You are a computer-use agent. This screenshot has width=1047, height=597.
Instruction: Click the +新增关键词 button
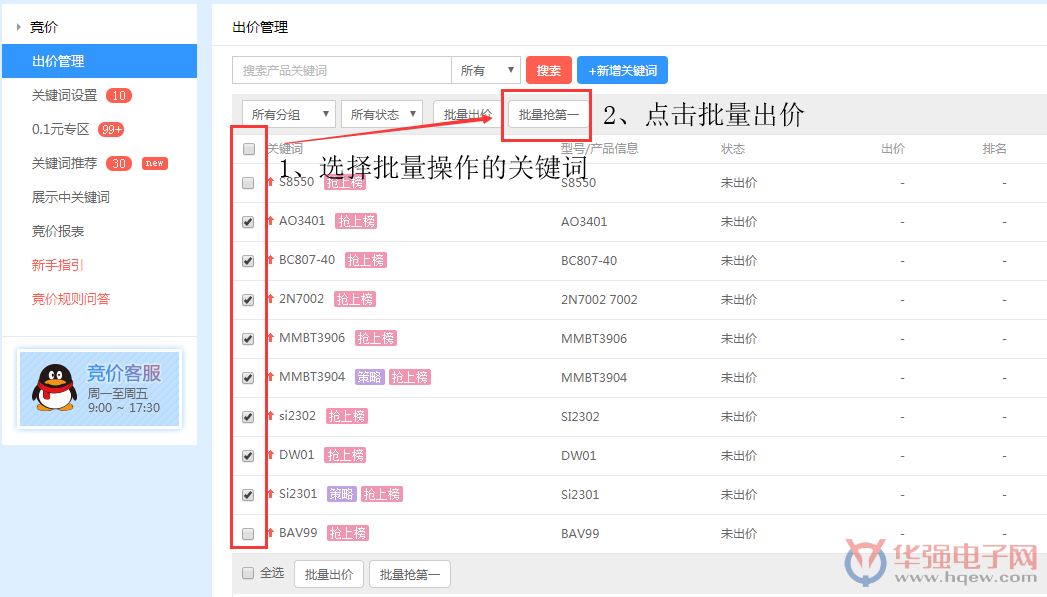[622, 69]
